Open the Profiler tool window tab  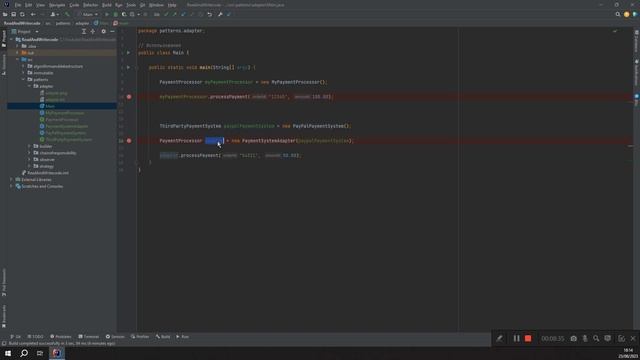click(140, 337)
